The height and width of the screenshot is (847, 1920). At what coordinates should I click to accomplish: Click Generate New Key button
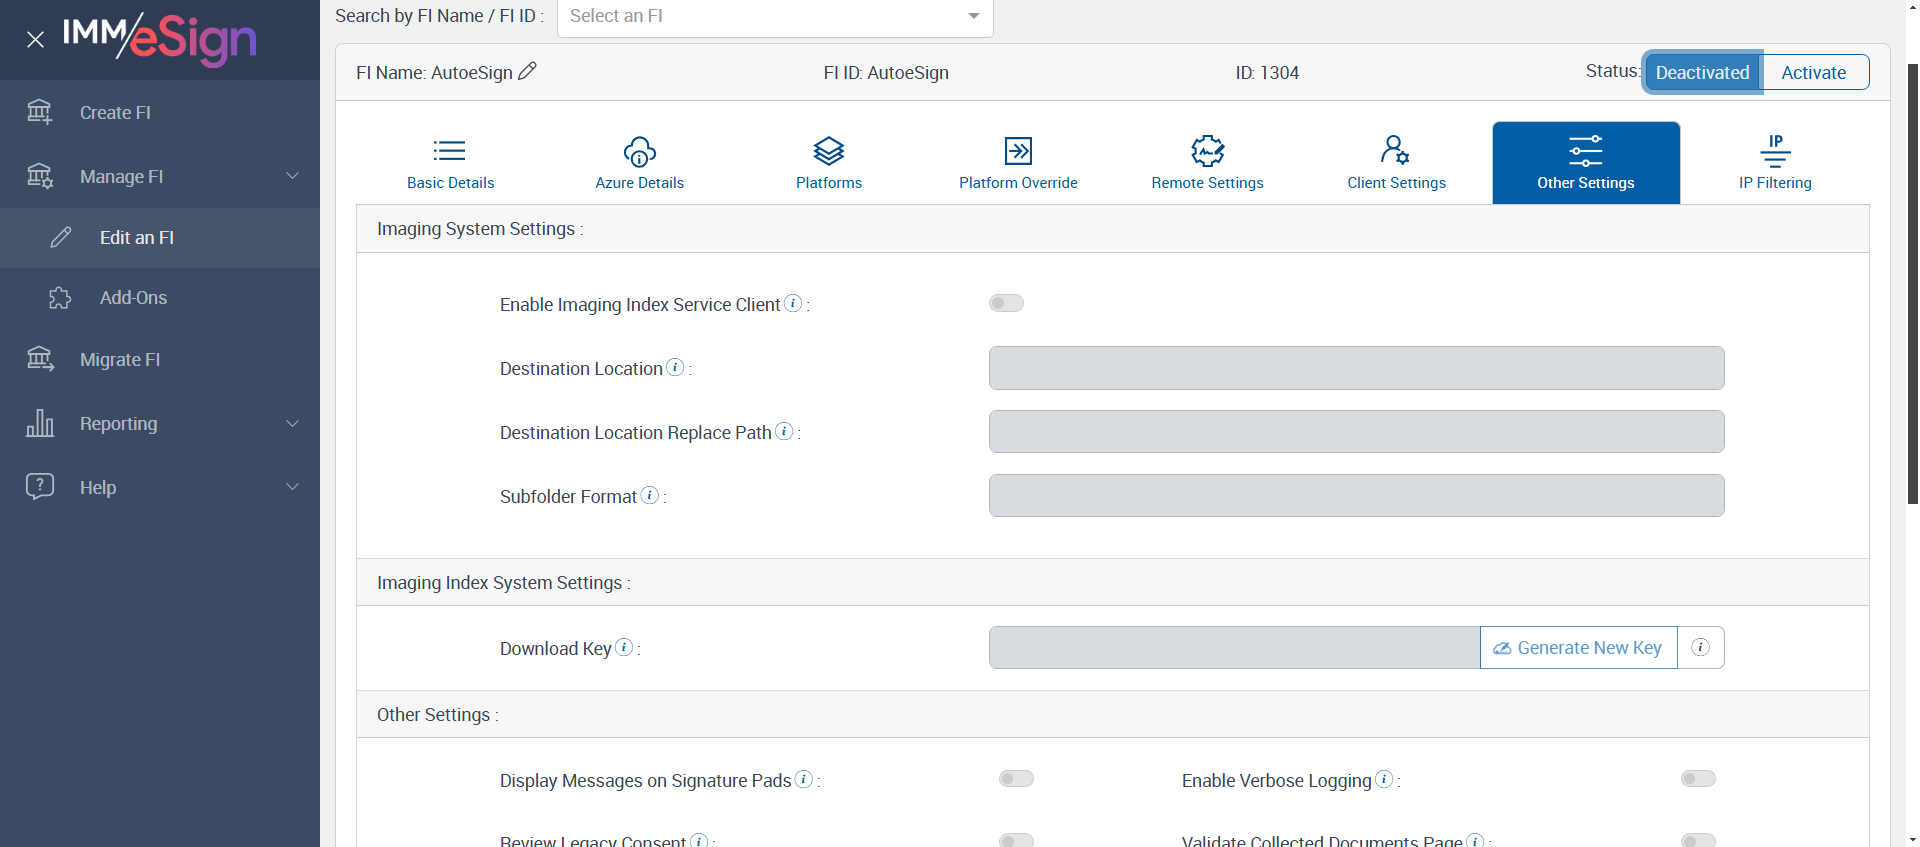point(1579,647)
